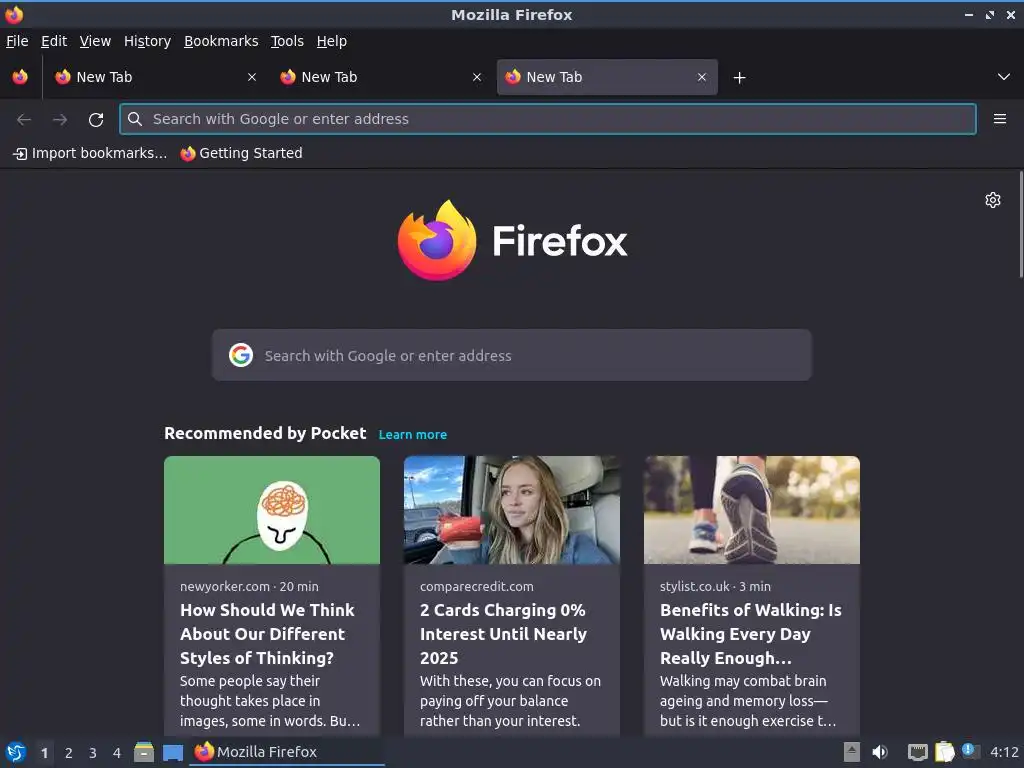Close the first New Tab
Viewport: 1024px width, 768px height.
tap(251, 77)
